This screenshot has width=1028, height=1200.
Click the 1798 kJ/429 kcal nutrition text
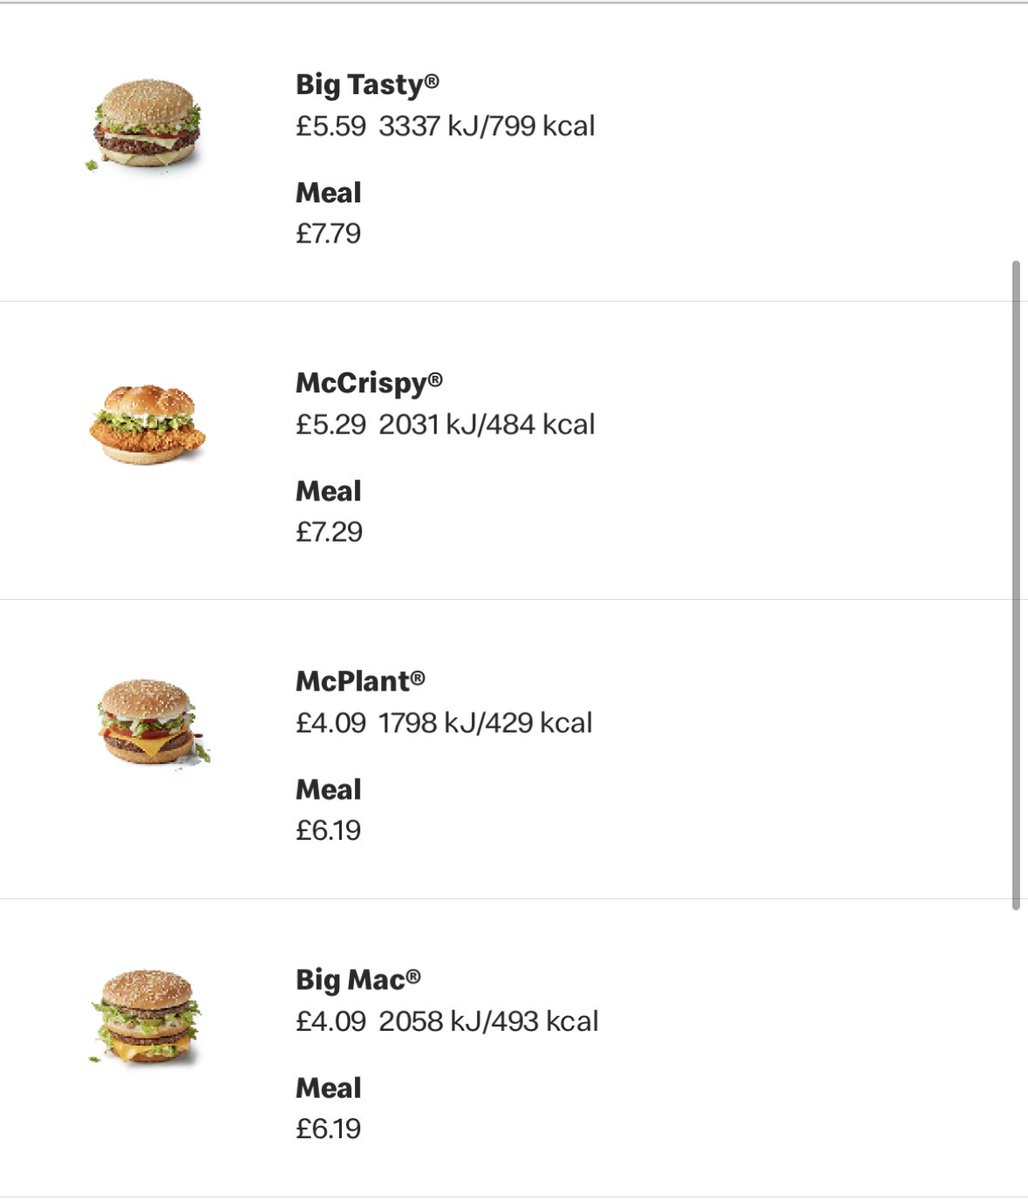[486, 723]
